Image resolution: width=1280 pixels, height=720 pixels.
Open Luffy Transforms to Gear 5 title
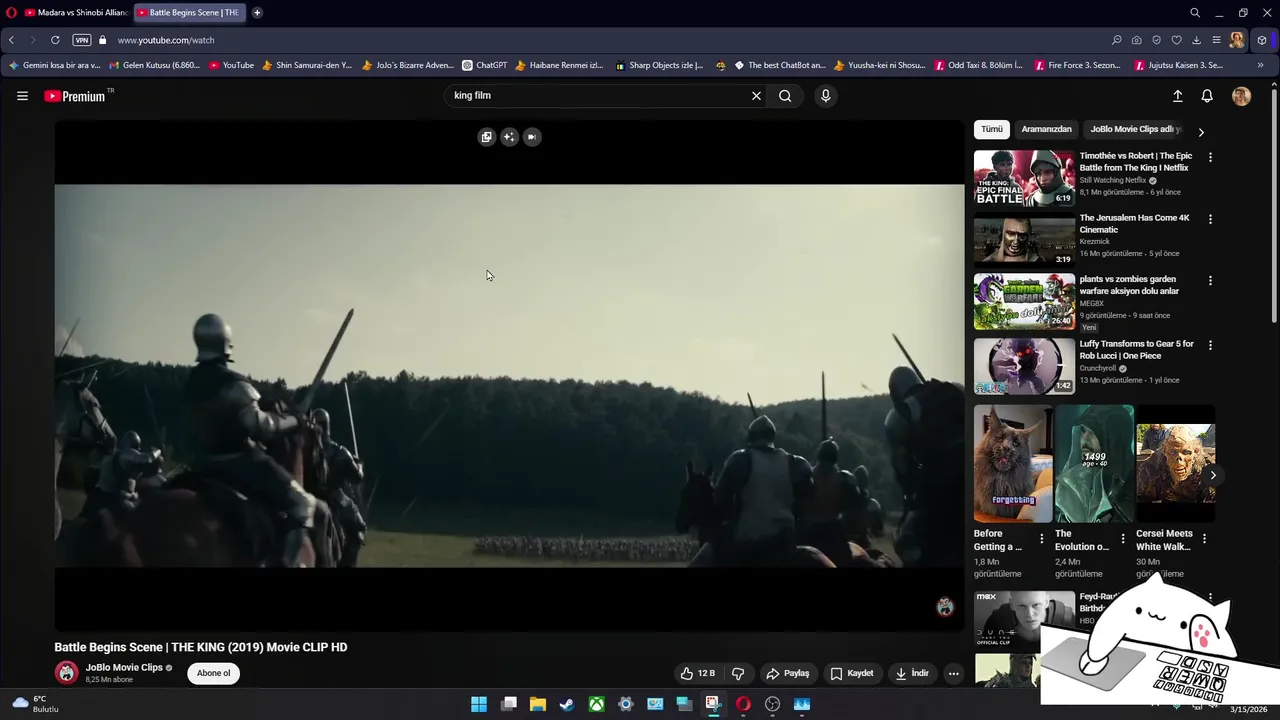tap(1136, 350)
